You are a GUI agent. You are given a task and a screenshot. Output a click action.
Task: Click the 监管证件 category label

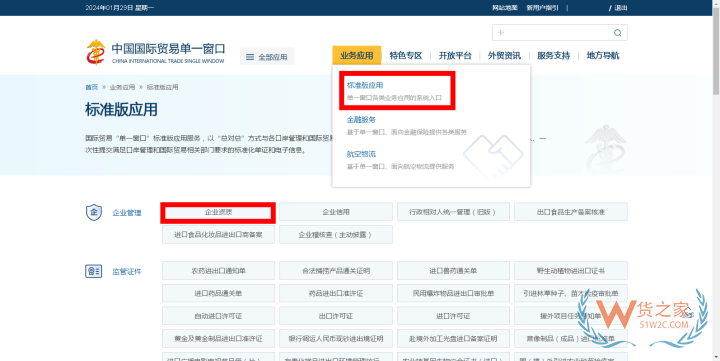(x=127, y=271)
